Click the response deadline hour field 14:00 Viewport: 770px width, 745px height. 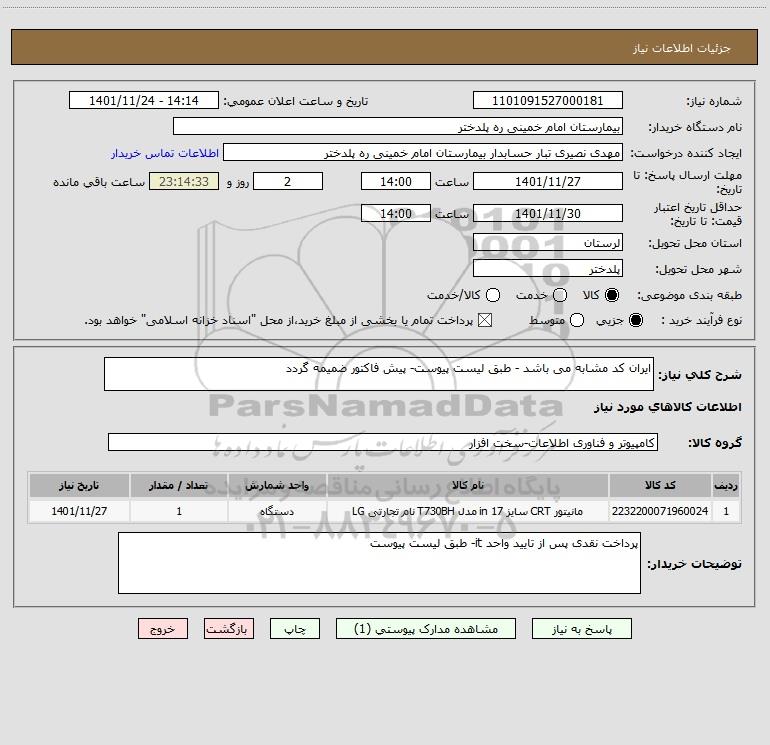click(x=396, y=181)
